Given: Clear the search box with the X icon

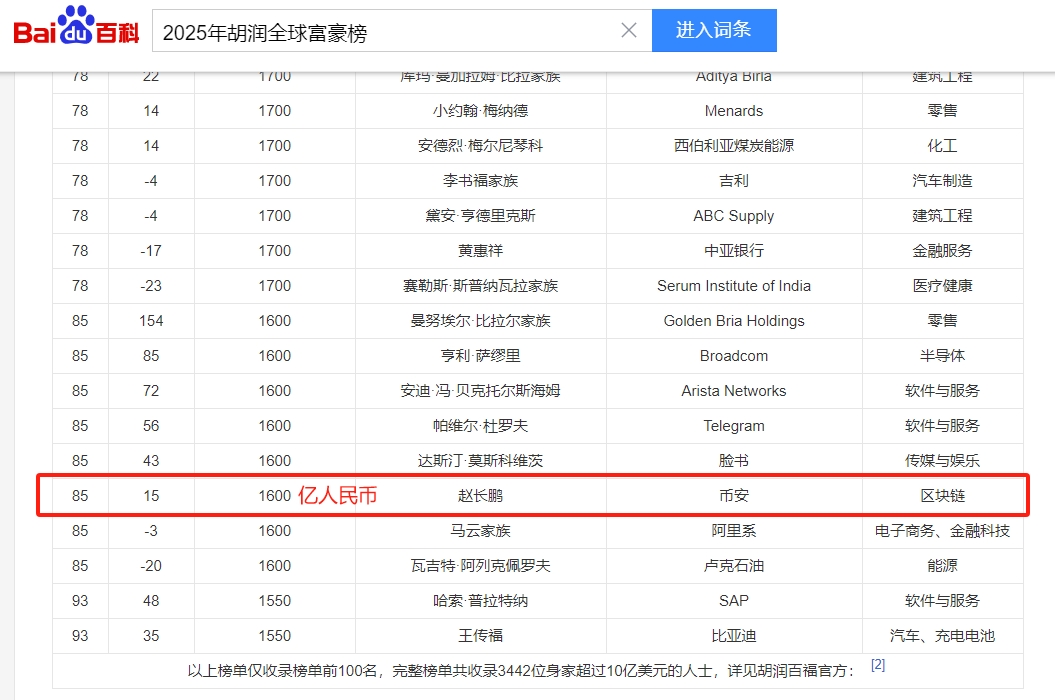Looking at the screenshot, I should [628, 30].
